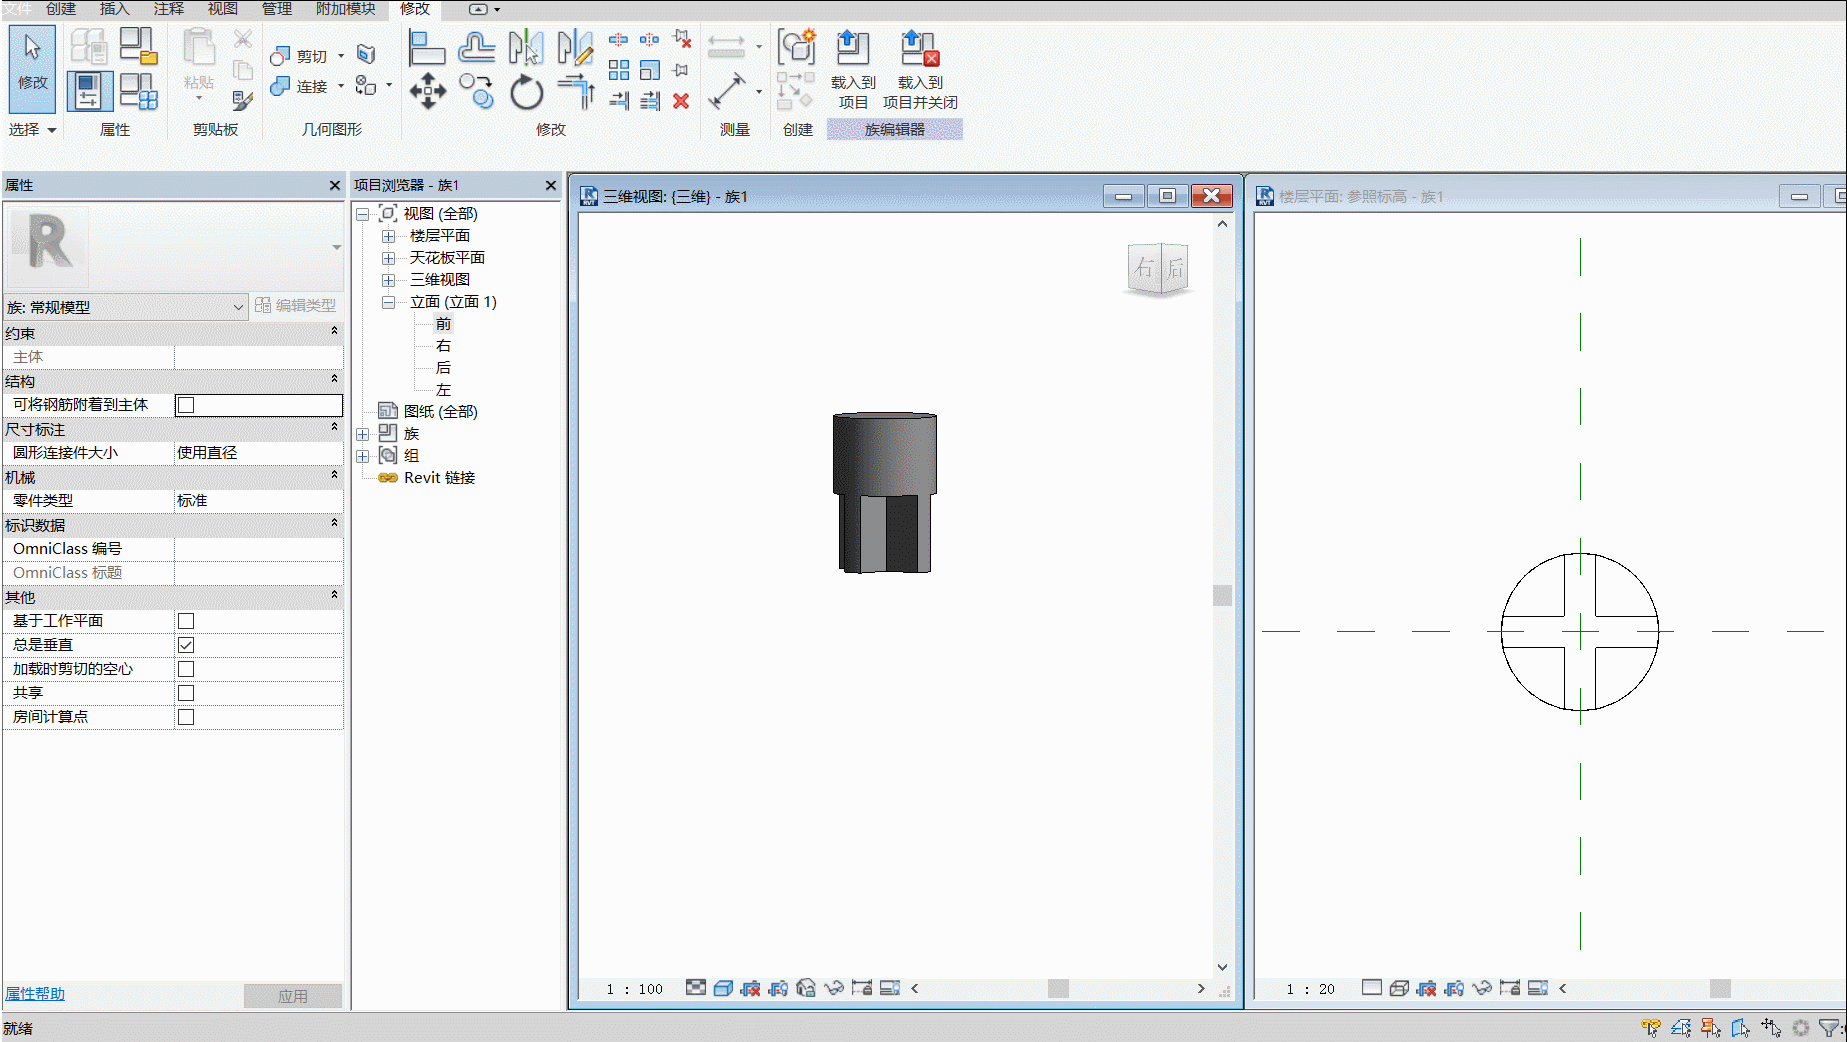
Task: Select the Move tool in the Modify panel
Action: coord(427,91)
